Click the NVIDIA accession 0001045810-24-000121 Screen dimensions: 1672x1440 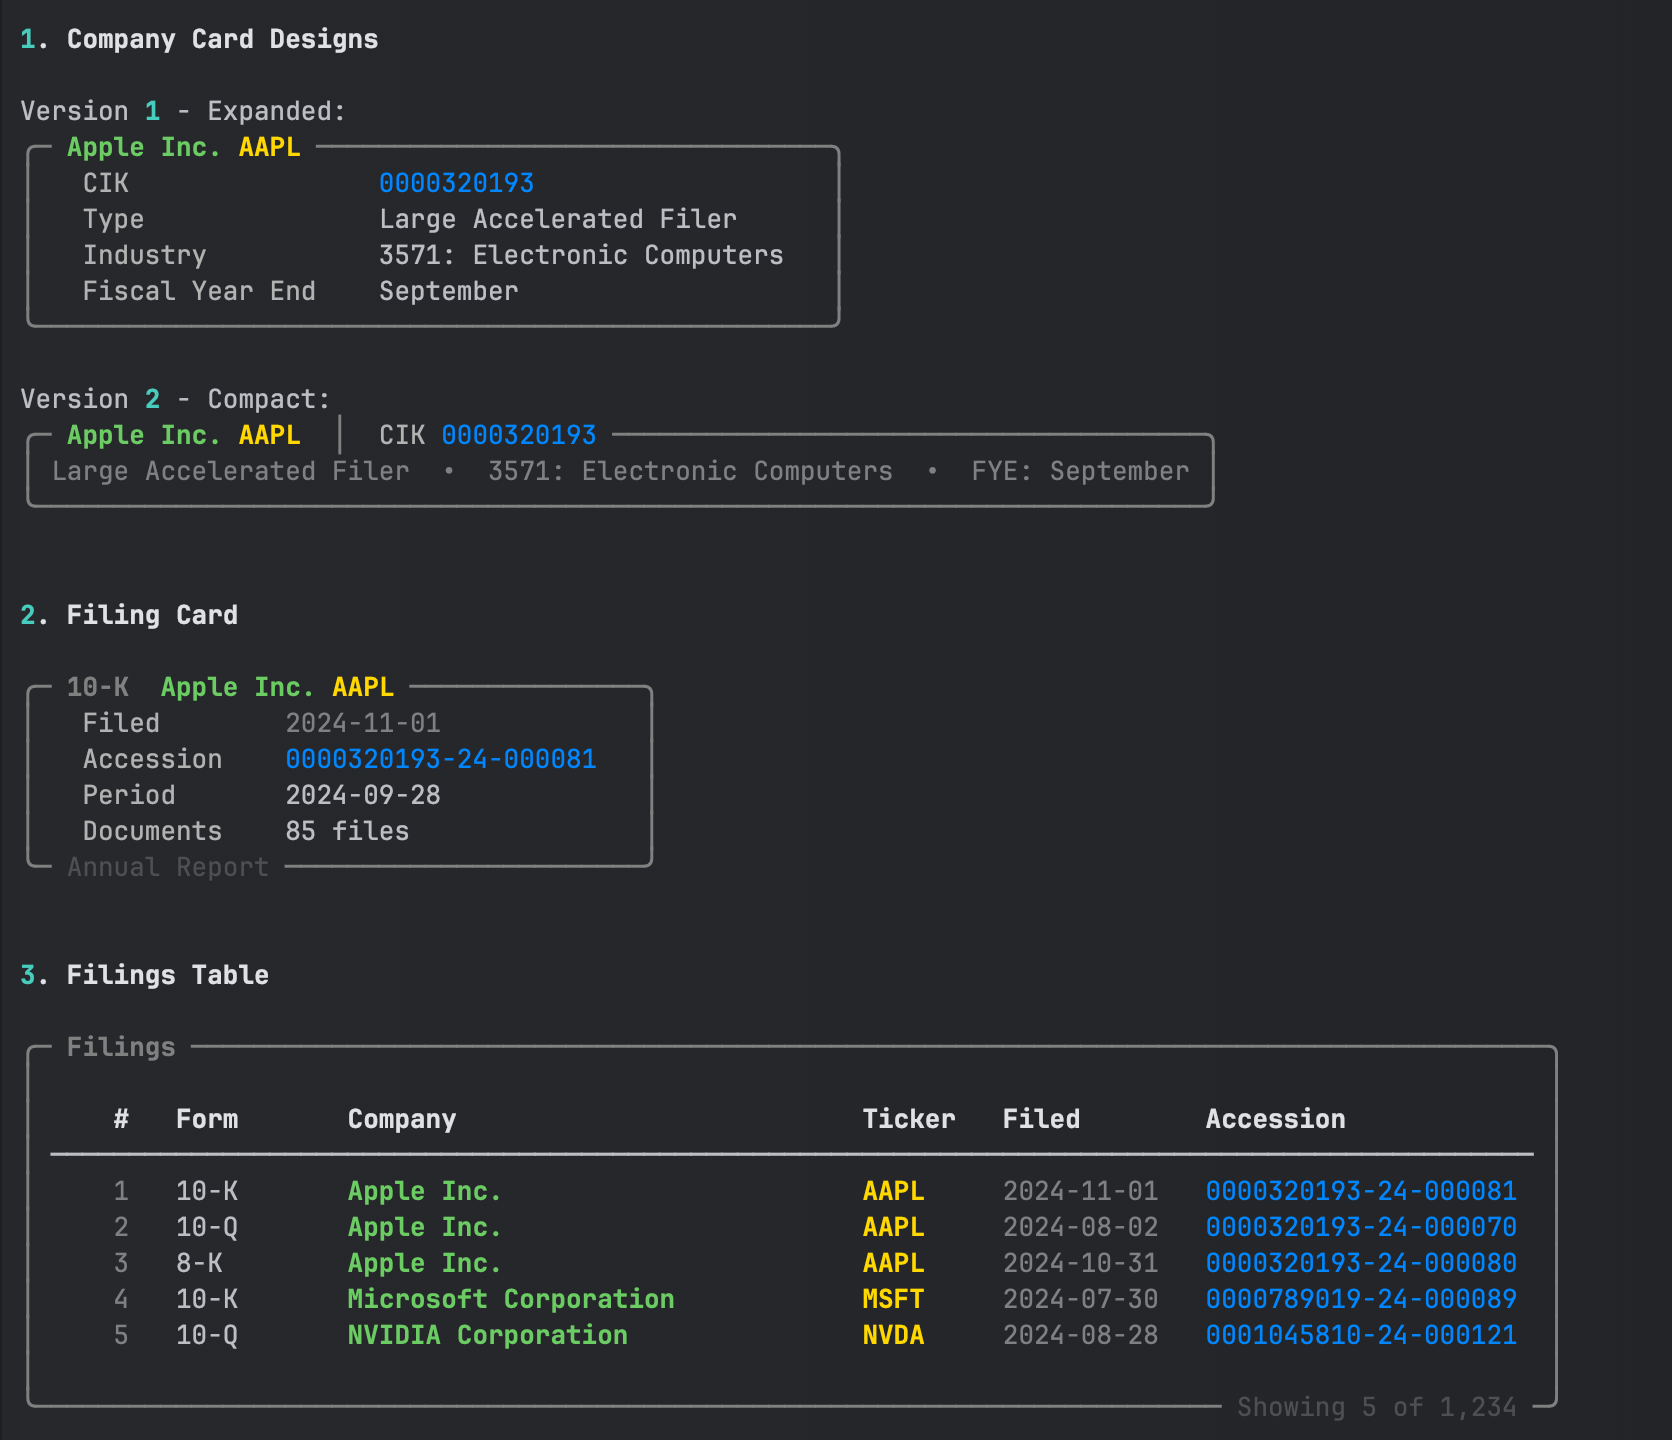coord(1360,1335)
